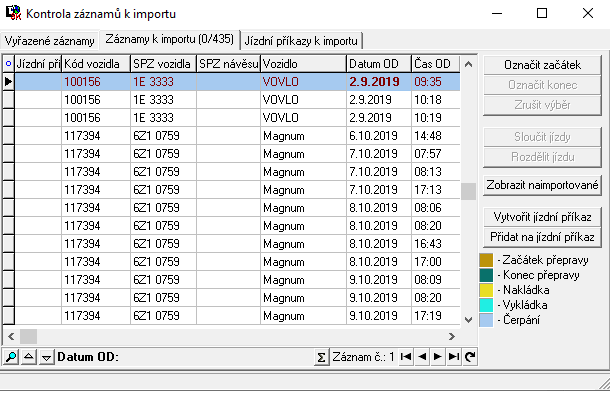The image size is (610, 394).
Task: Click the time 08:13 cell
Action: tap(436, 172)
